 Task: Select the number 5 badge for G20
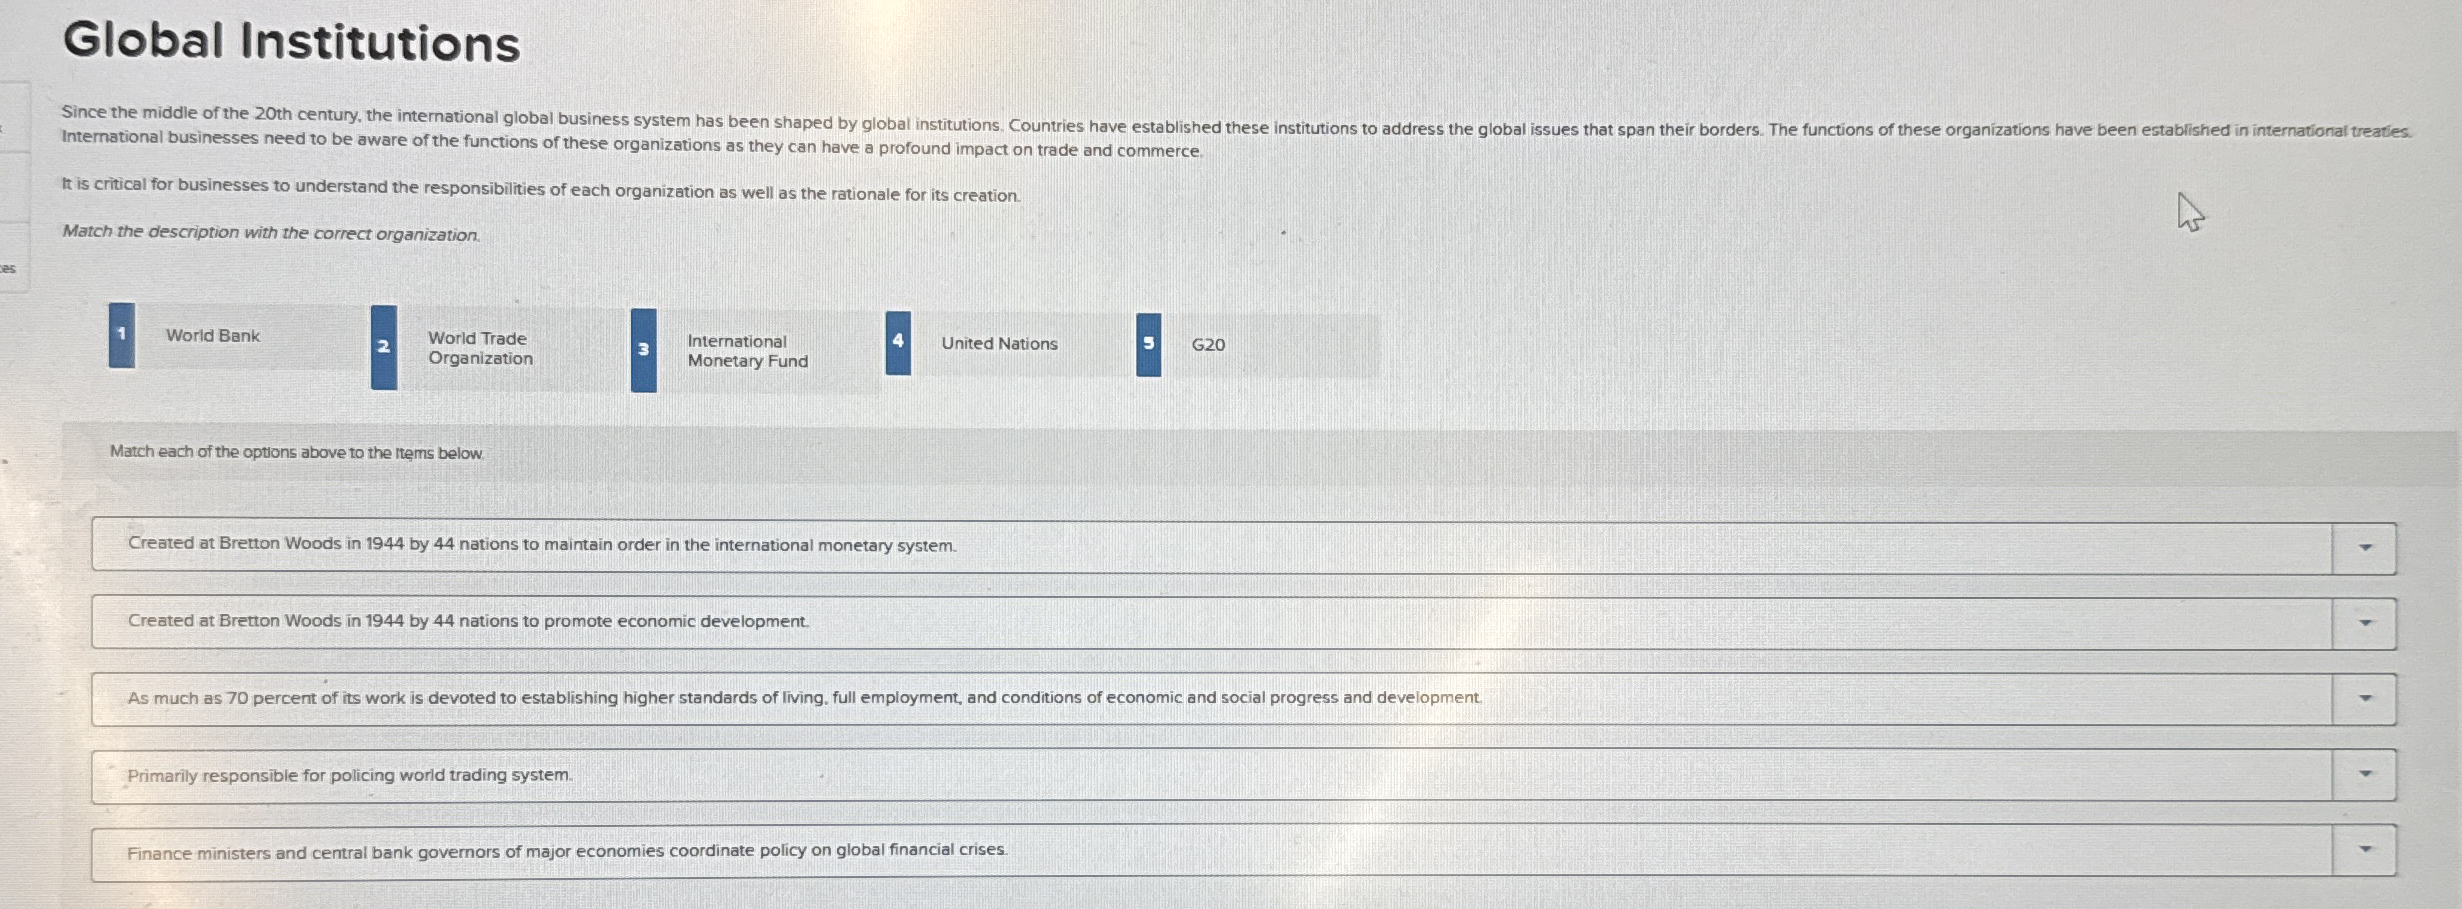[1149, 345]
